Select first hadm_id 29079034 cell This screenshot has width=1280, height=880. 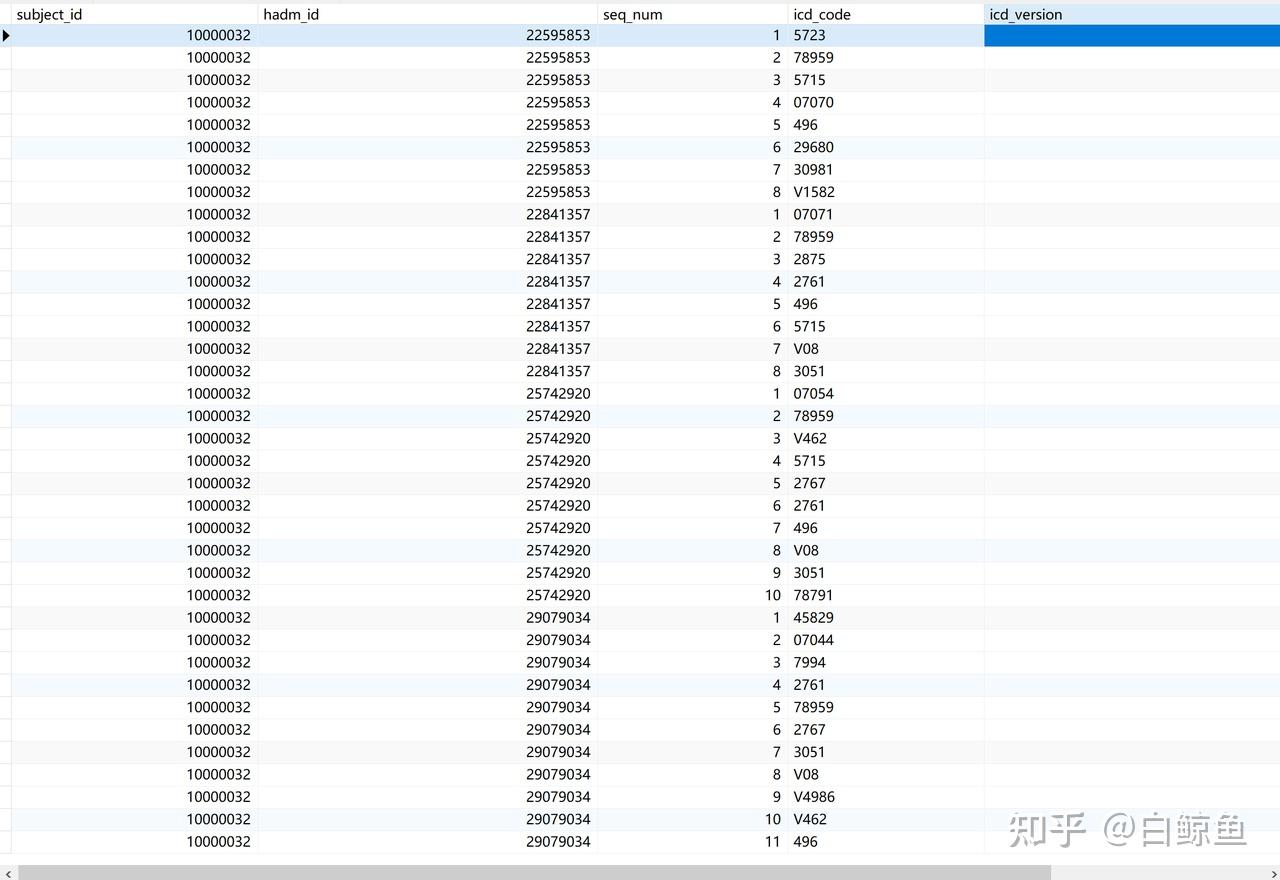427,617
